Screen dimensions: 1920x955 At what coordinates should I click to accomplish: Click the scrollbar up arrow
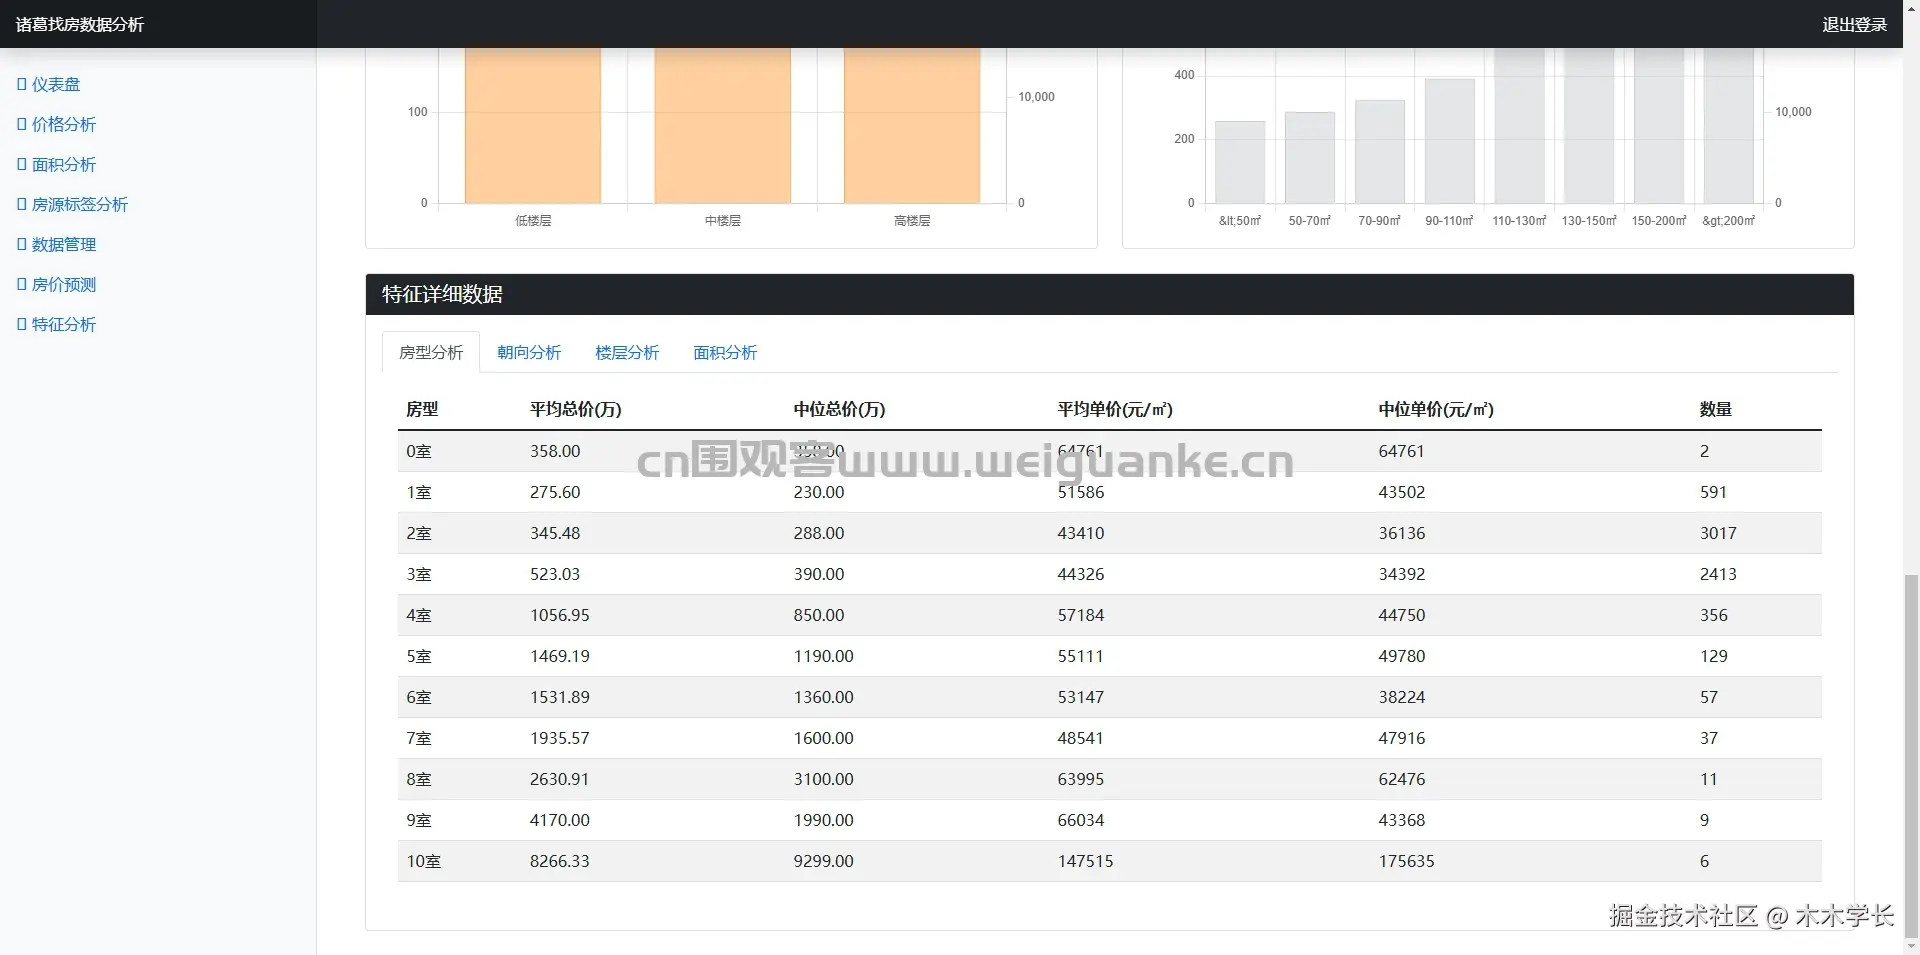(1911, 8)
